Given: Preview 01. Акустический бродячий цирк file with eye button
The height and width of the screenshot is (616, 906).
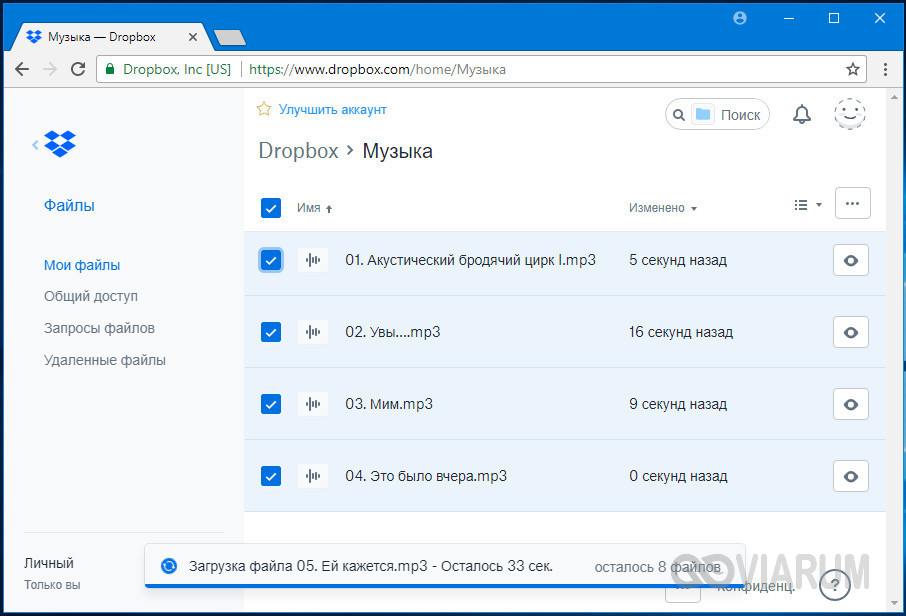Looking at the screenshot, I should coord(850,260).
